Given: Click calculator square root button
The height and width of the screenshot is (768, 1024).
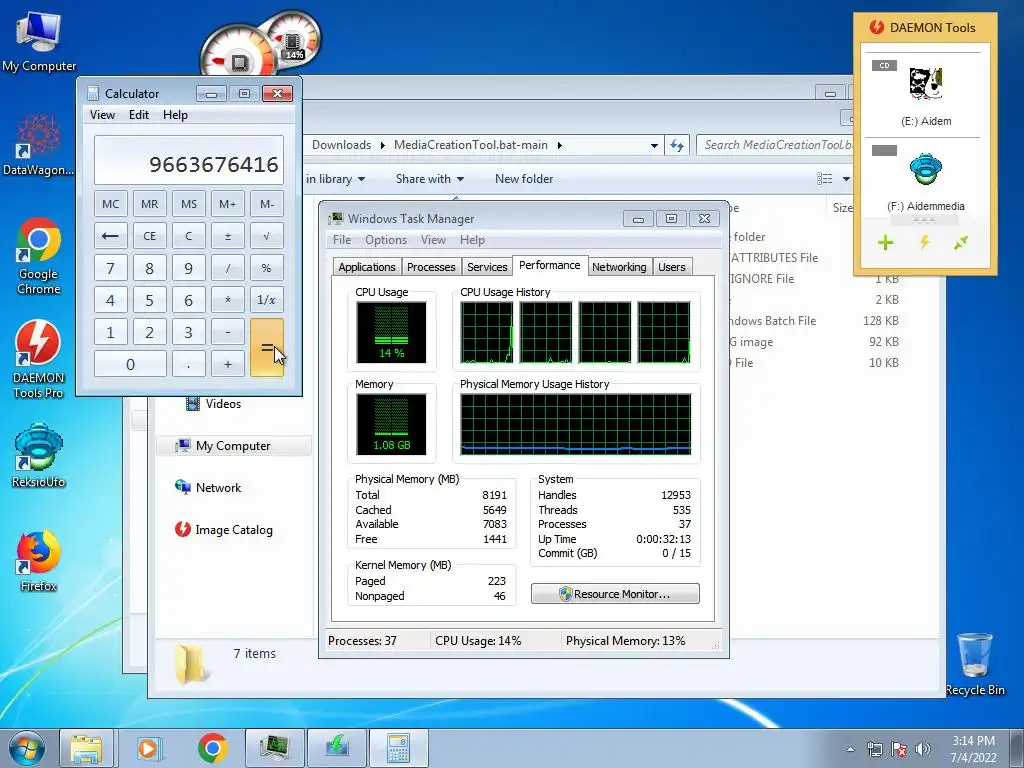Looking at the screenshot, I should [266, 236].
